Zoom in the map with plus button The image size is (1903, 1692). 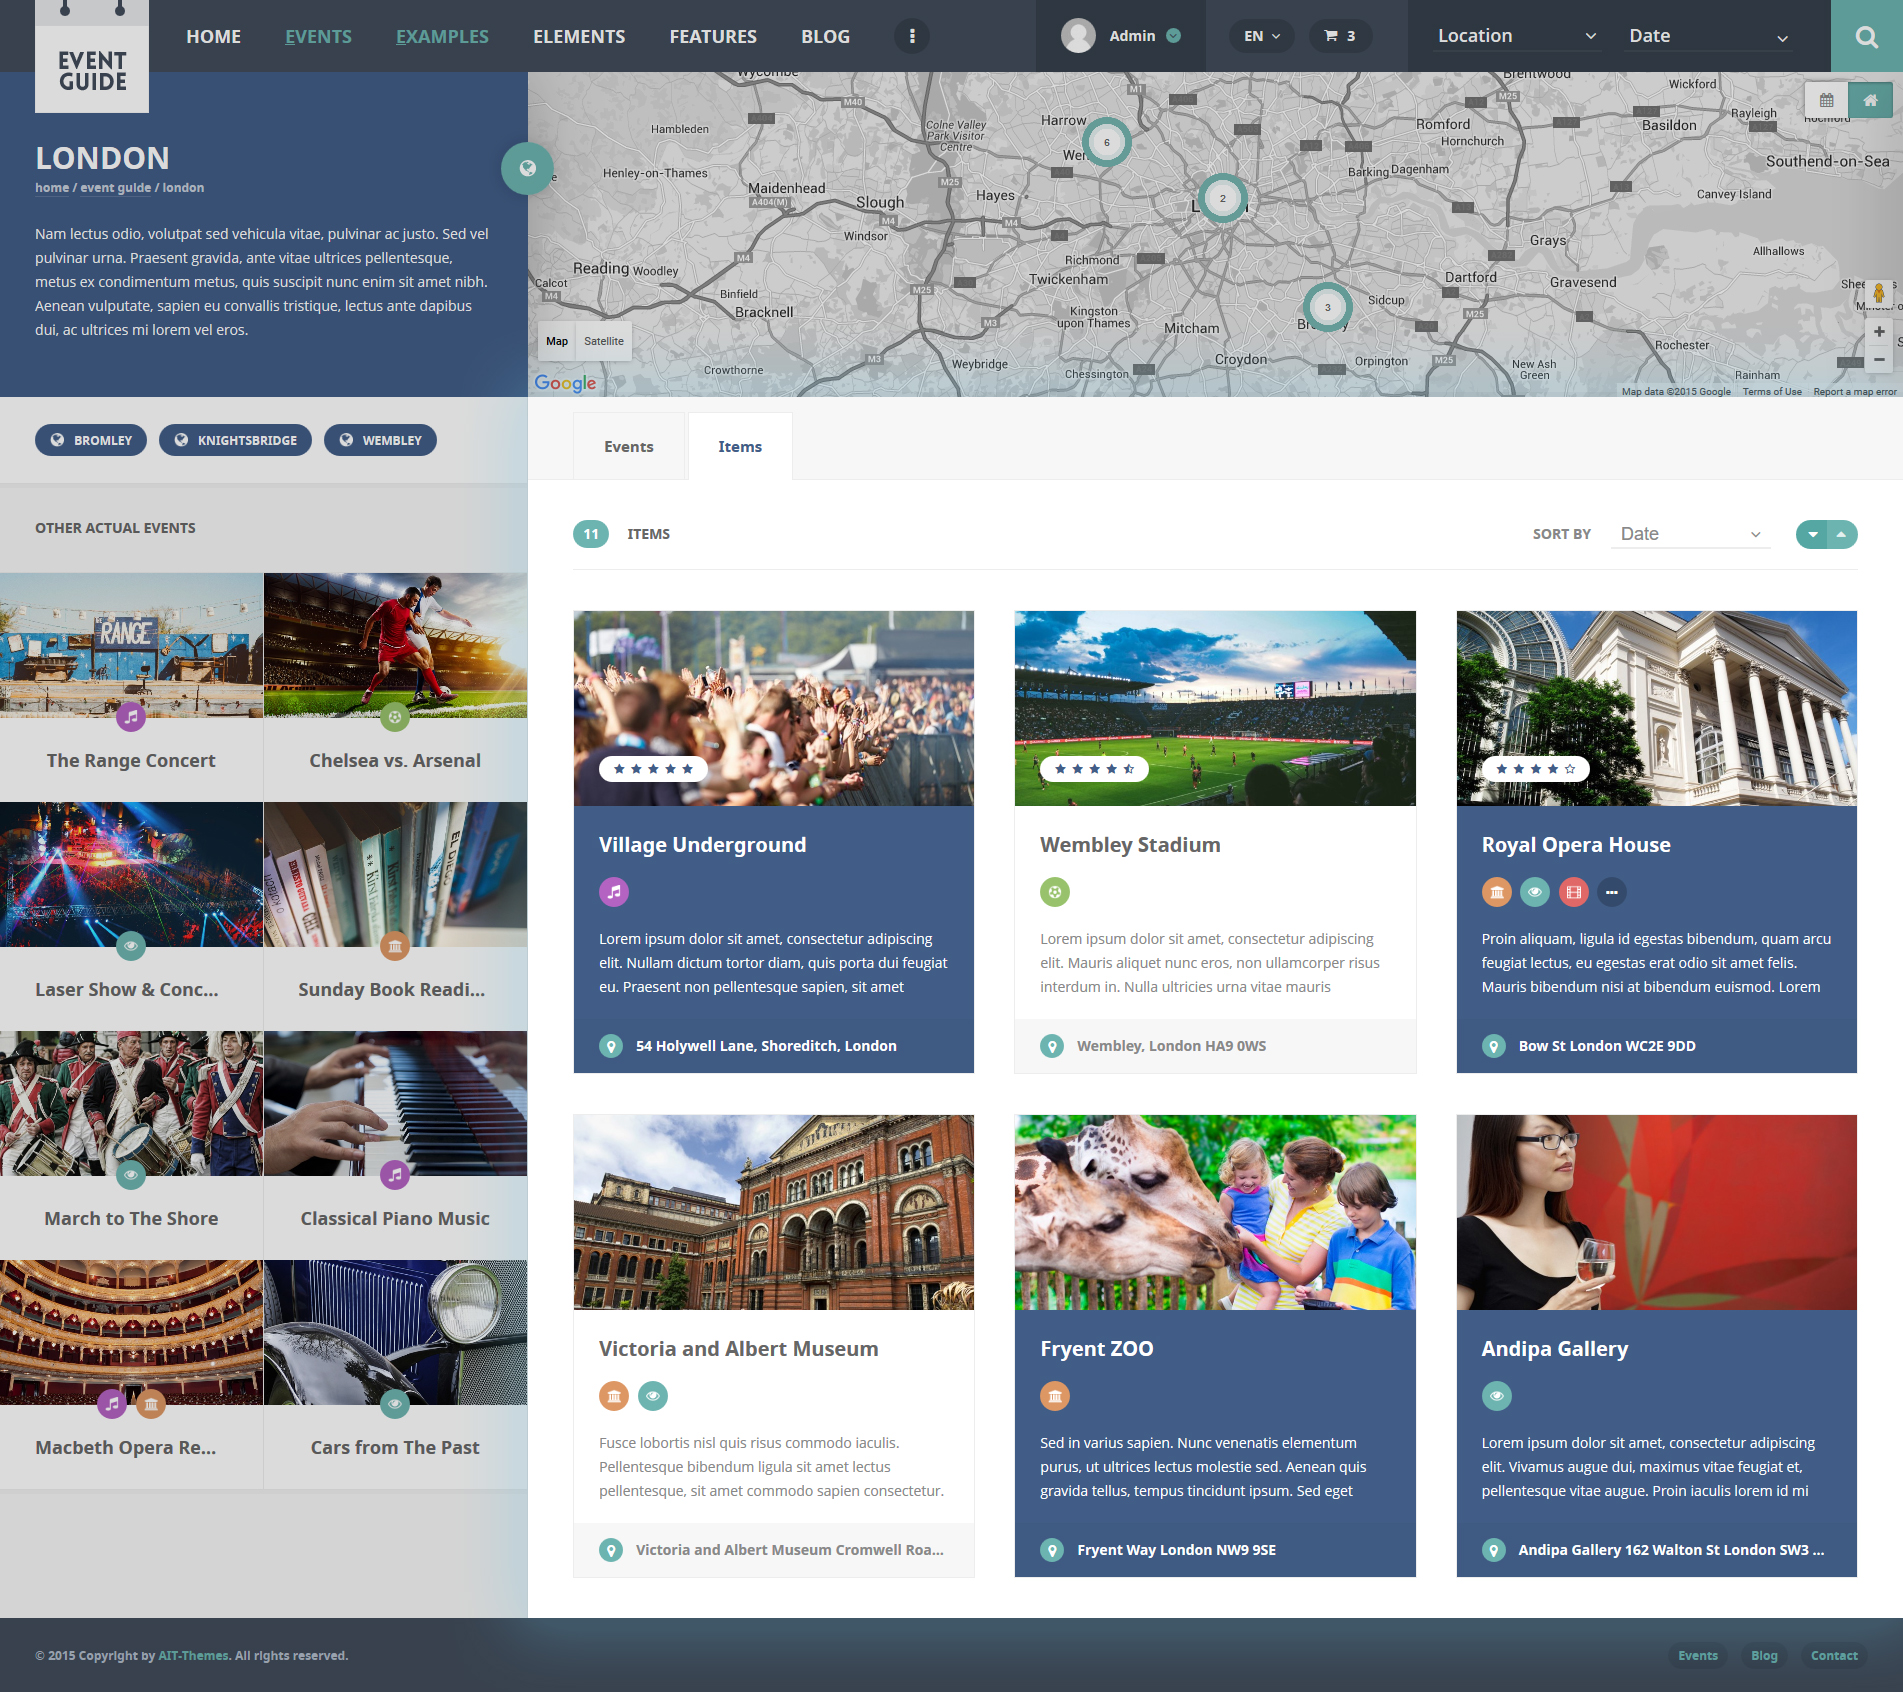coord(1879,331)
